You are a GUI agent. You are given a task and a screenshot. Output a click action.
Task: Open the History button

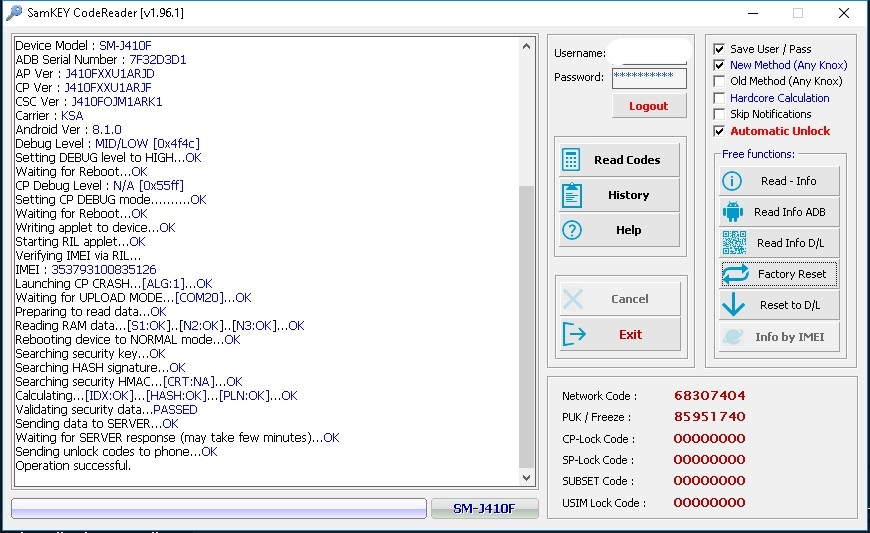click(x=619, y=195)
